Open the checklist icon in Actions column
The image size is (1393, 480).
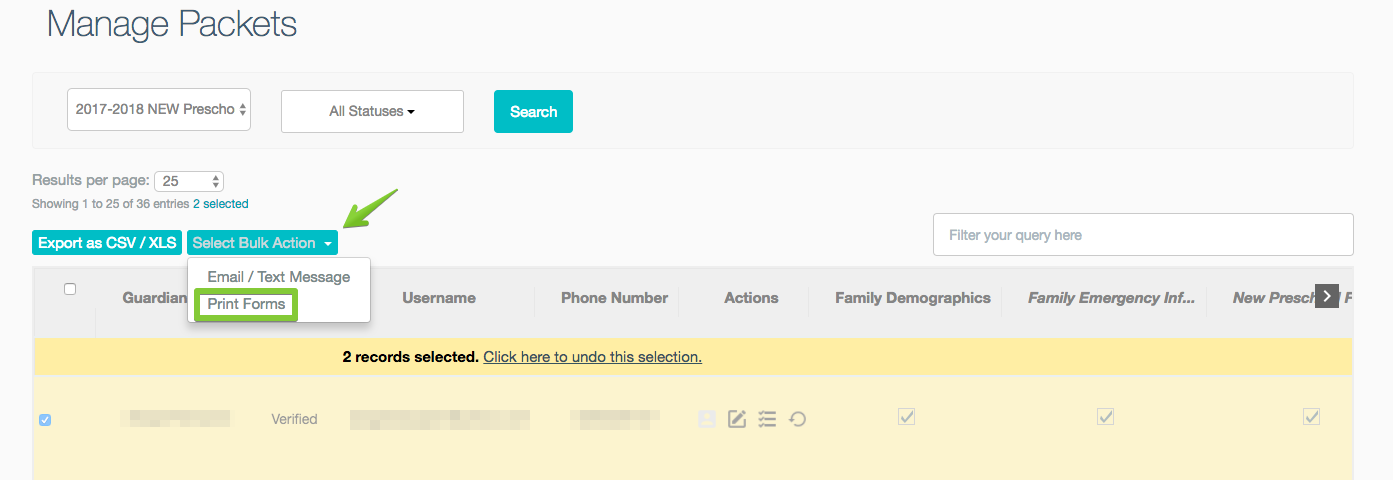click(767, 419)
